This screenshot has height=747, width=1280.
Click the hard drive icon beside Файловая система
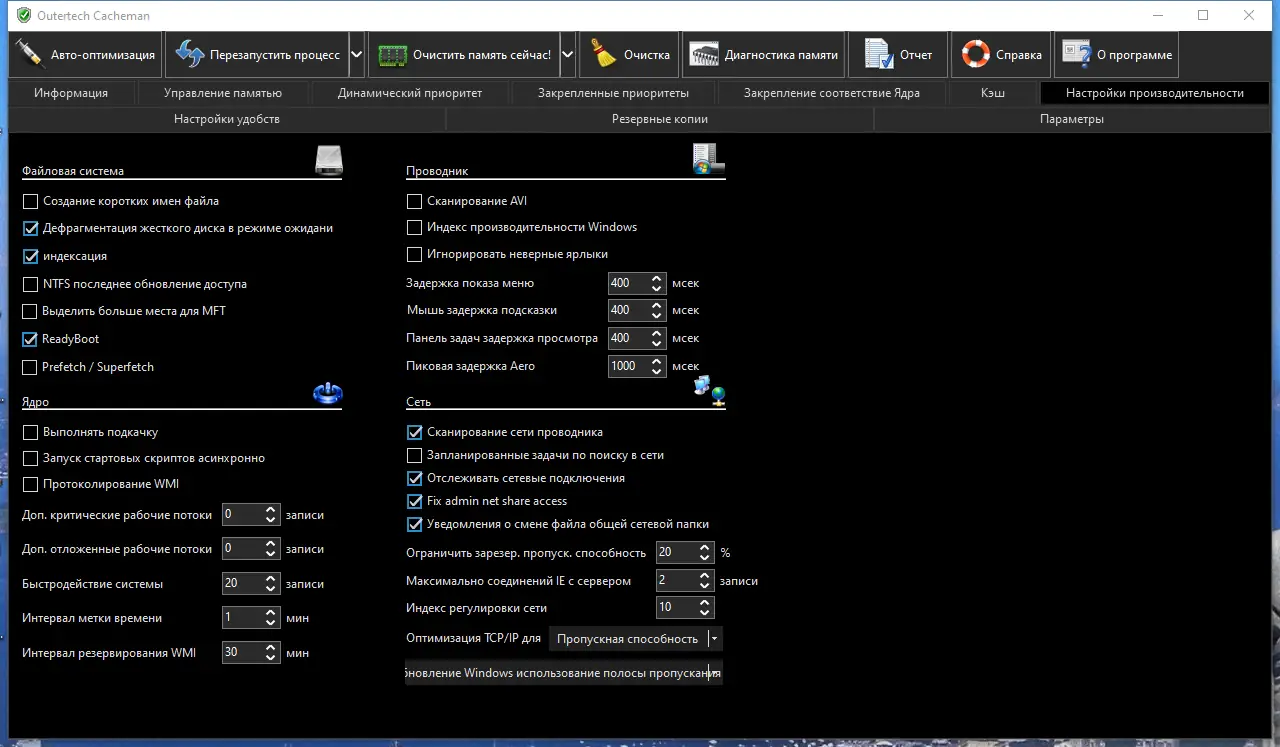click(329, 160)
